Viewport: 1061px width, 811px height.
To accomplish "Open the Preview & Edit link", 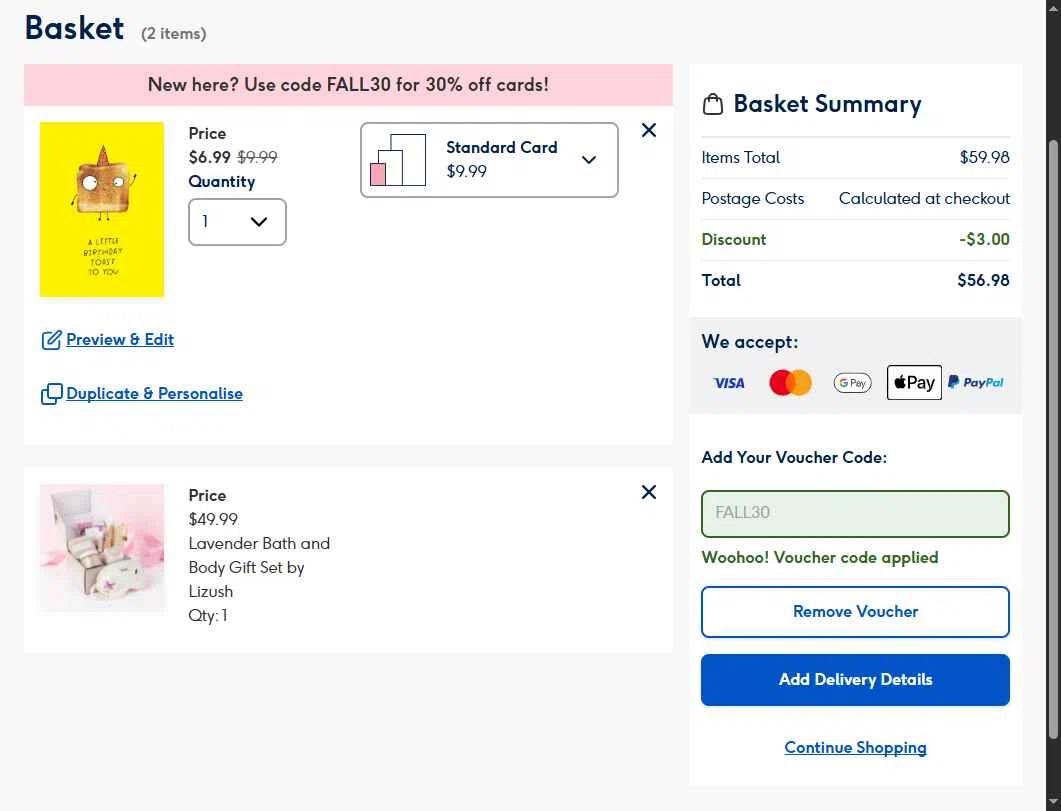I will (x=120, y=340).
